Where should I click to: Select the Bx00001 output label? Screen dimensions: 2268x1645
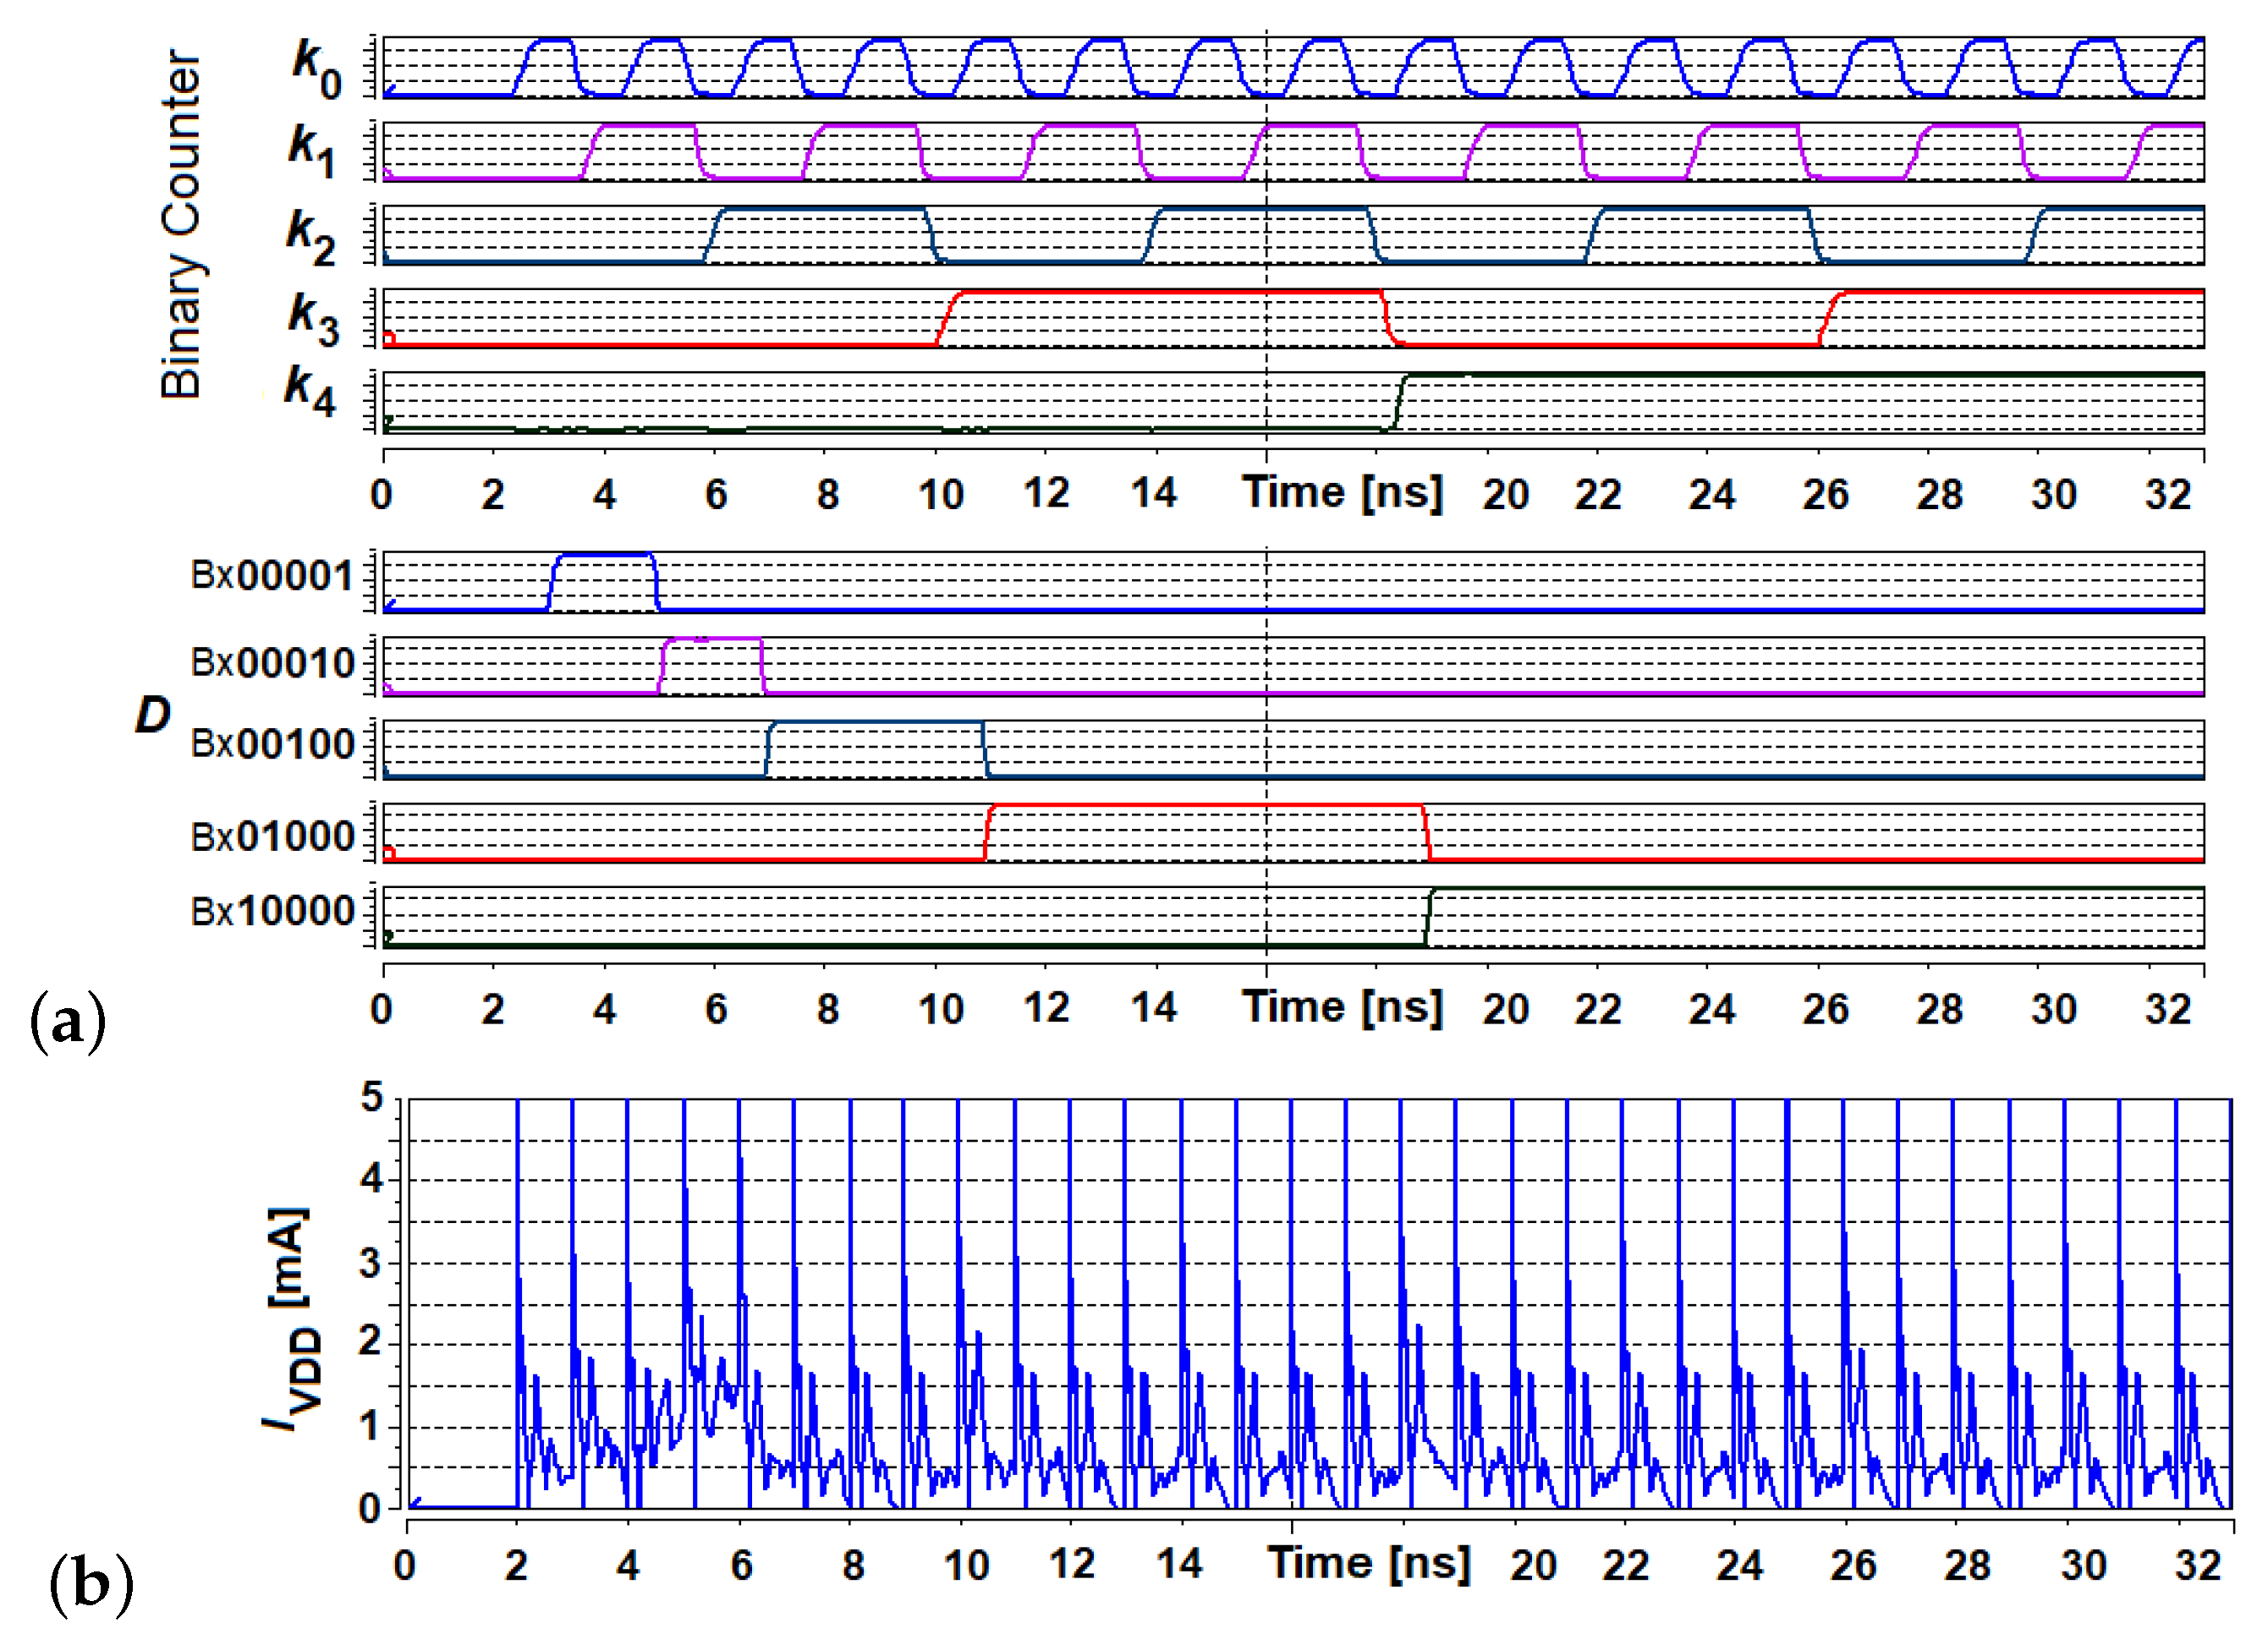272,576
